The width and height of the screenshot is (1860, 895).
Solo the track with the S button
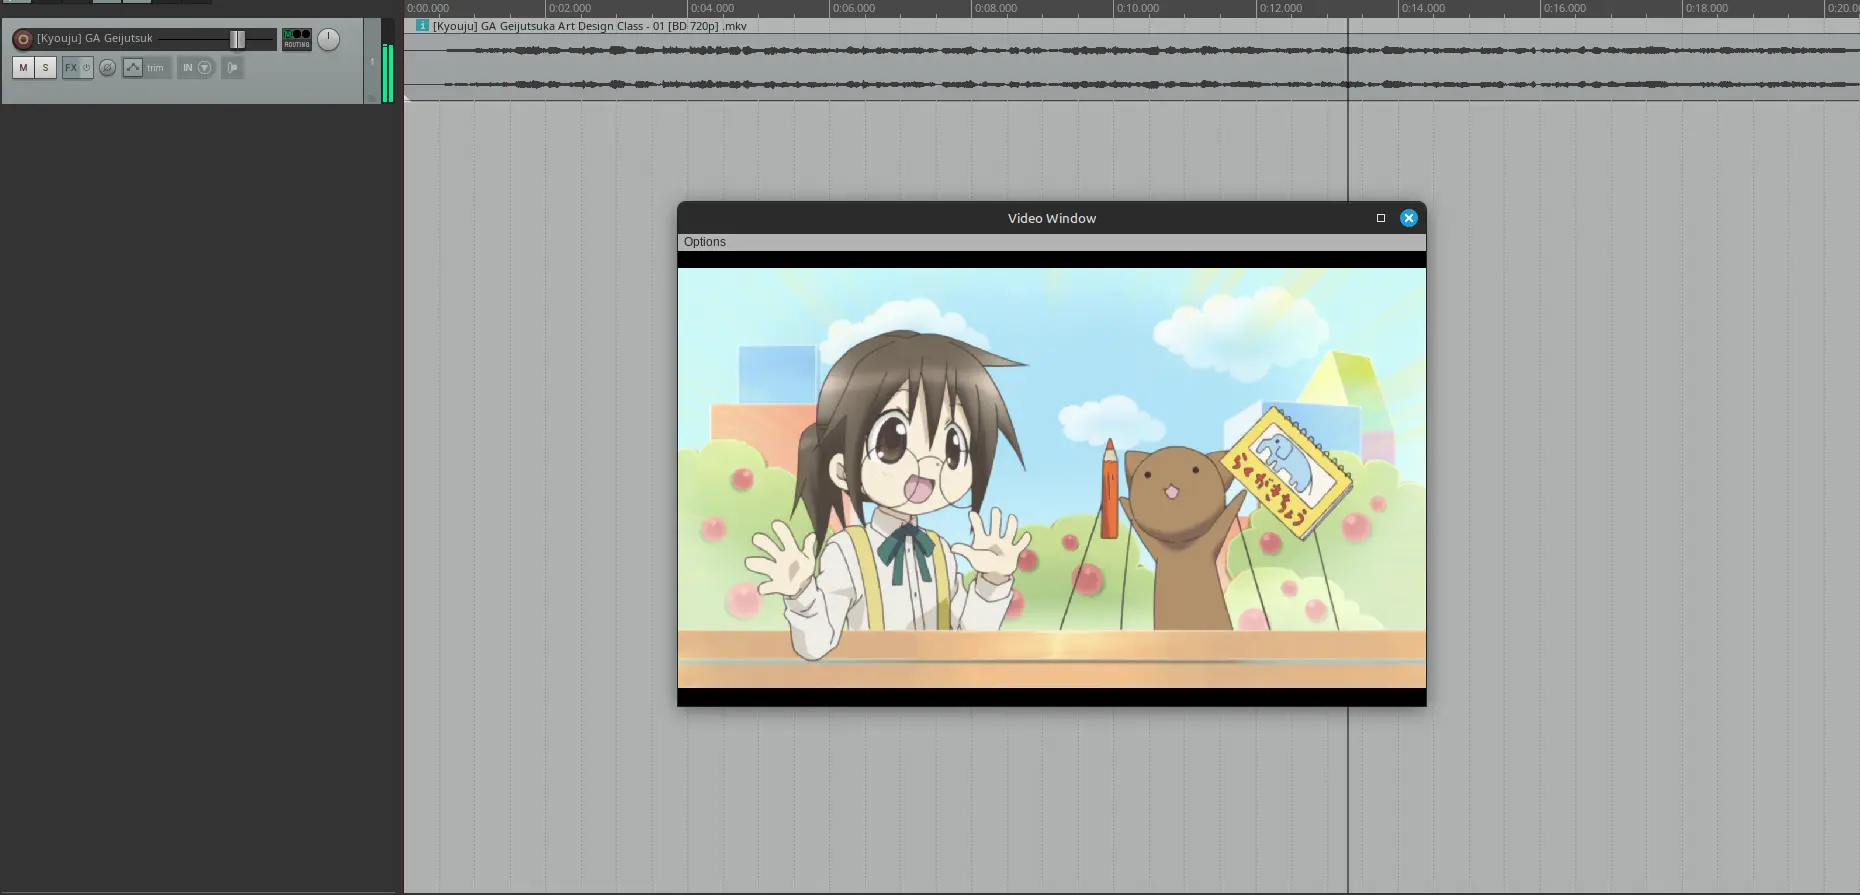45,67
